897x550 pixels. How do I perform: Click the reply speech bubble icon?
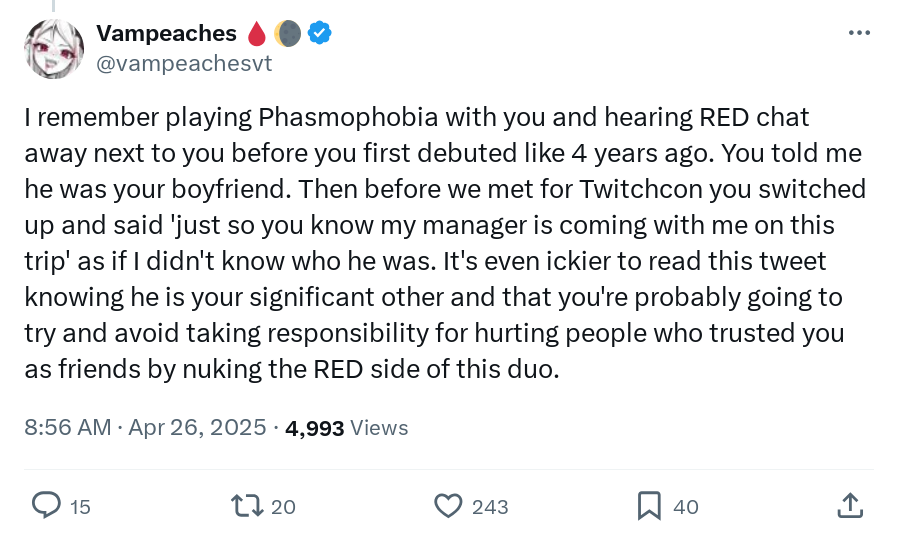(47, 506)
